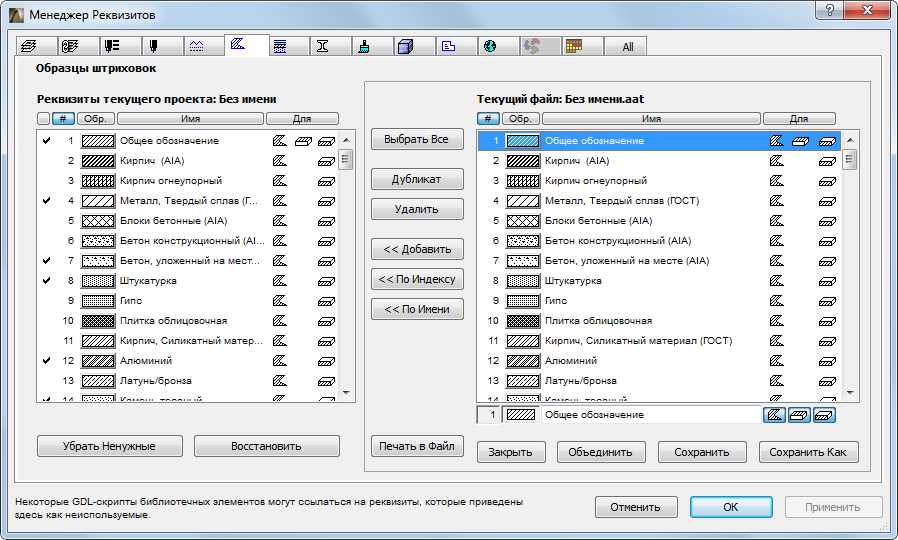Click Выбрать Все button
The height and width of the screenshot is (540, 898).
(x=417, y=139)
